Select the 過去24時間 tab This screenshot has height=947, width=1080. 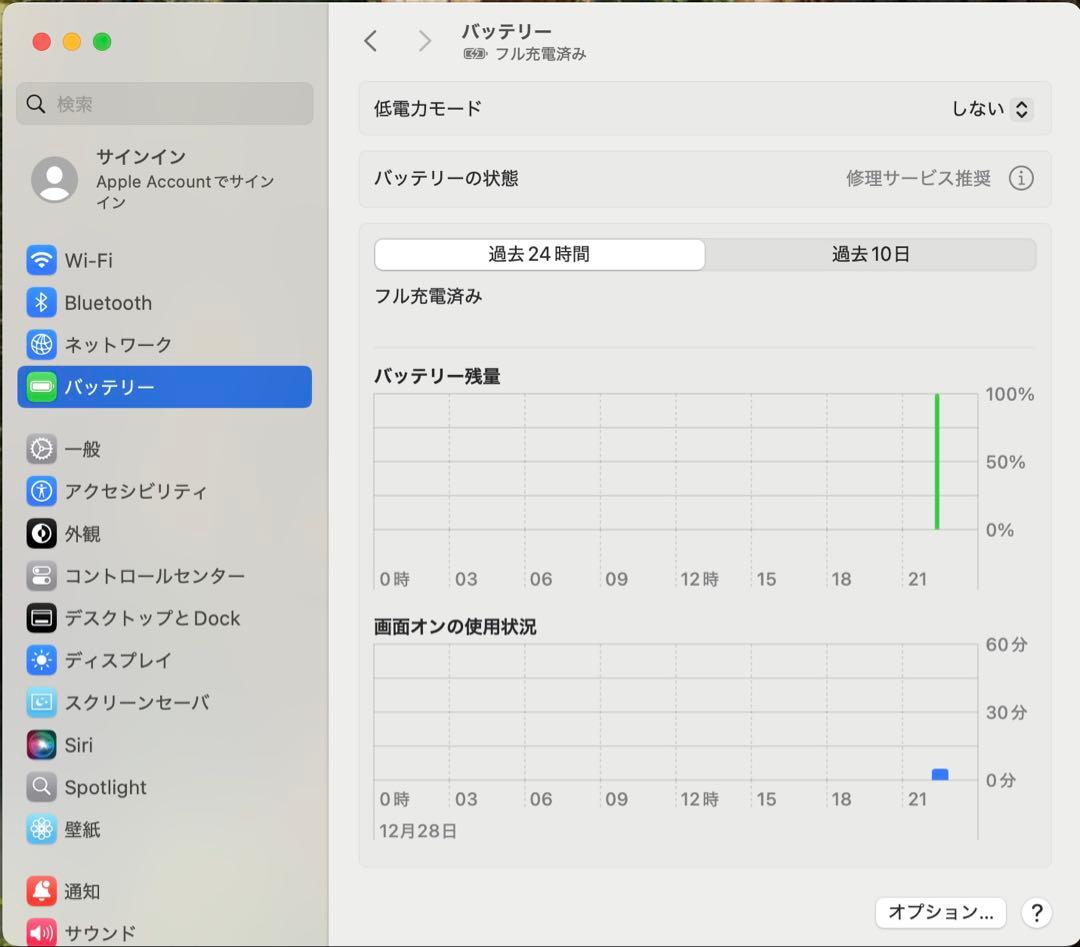point(540,254)
